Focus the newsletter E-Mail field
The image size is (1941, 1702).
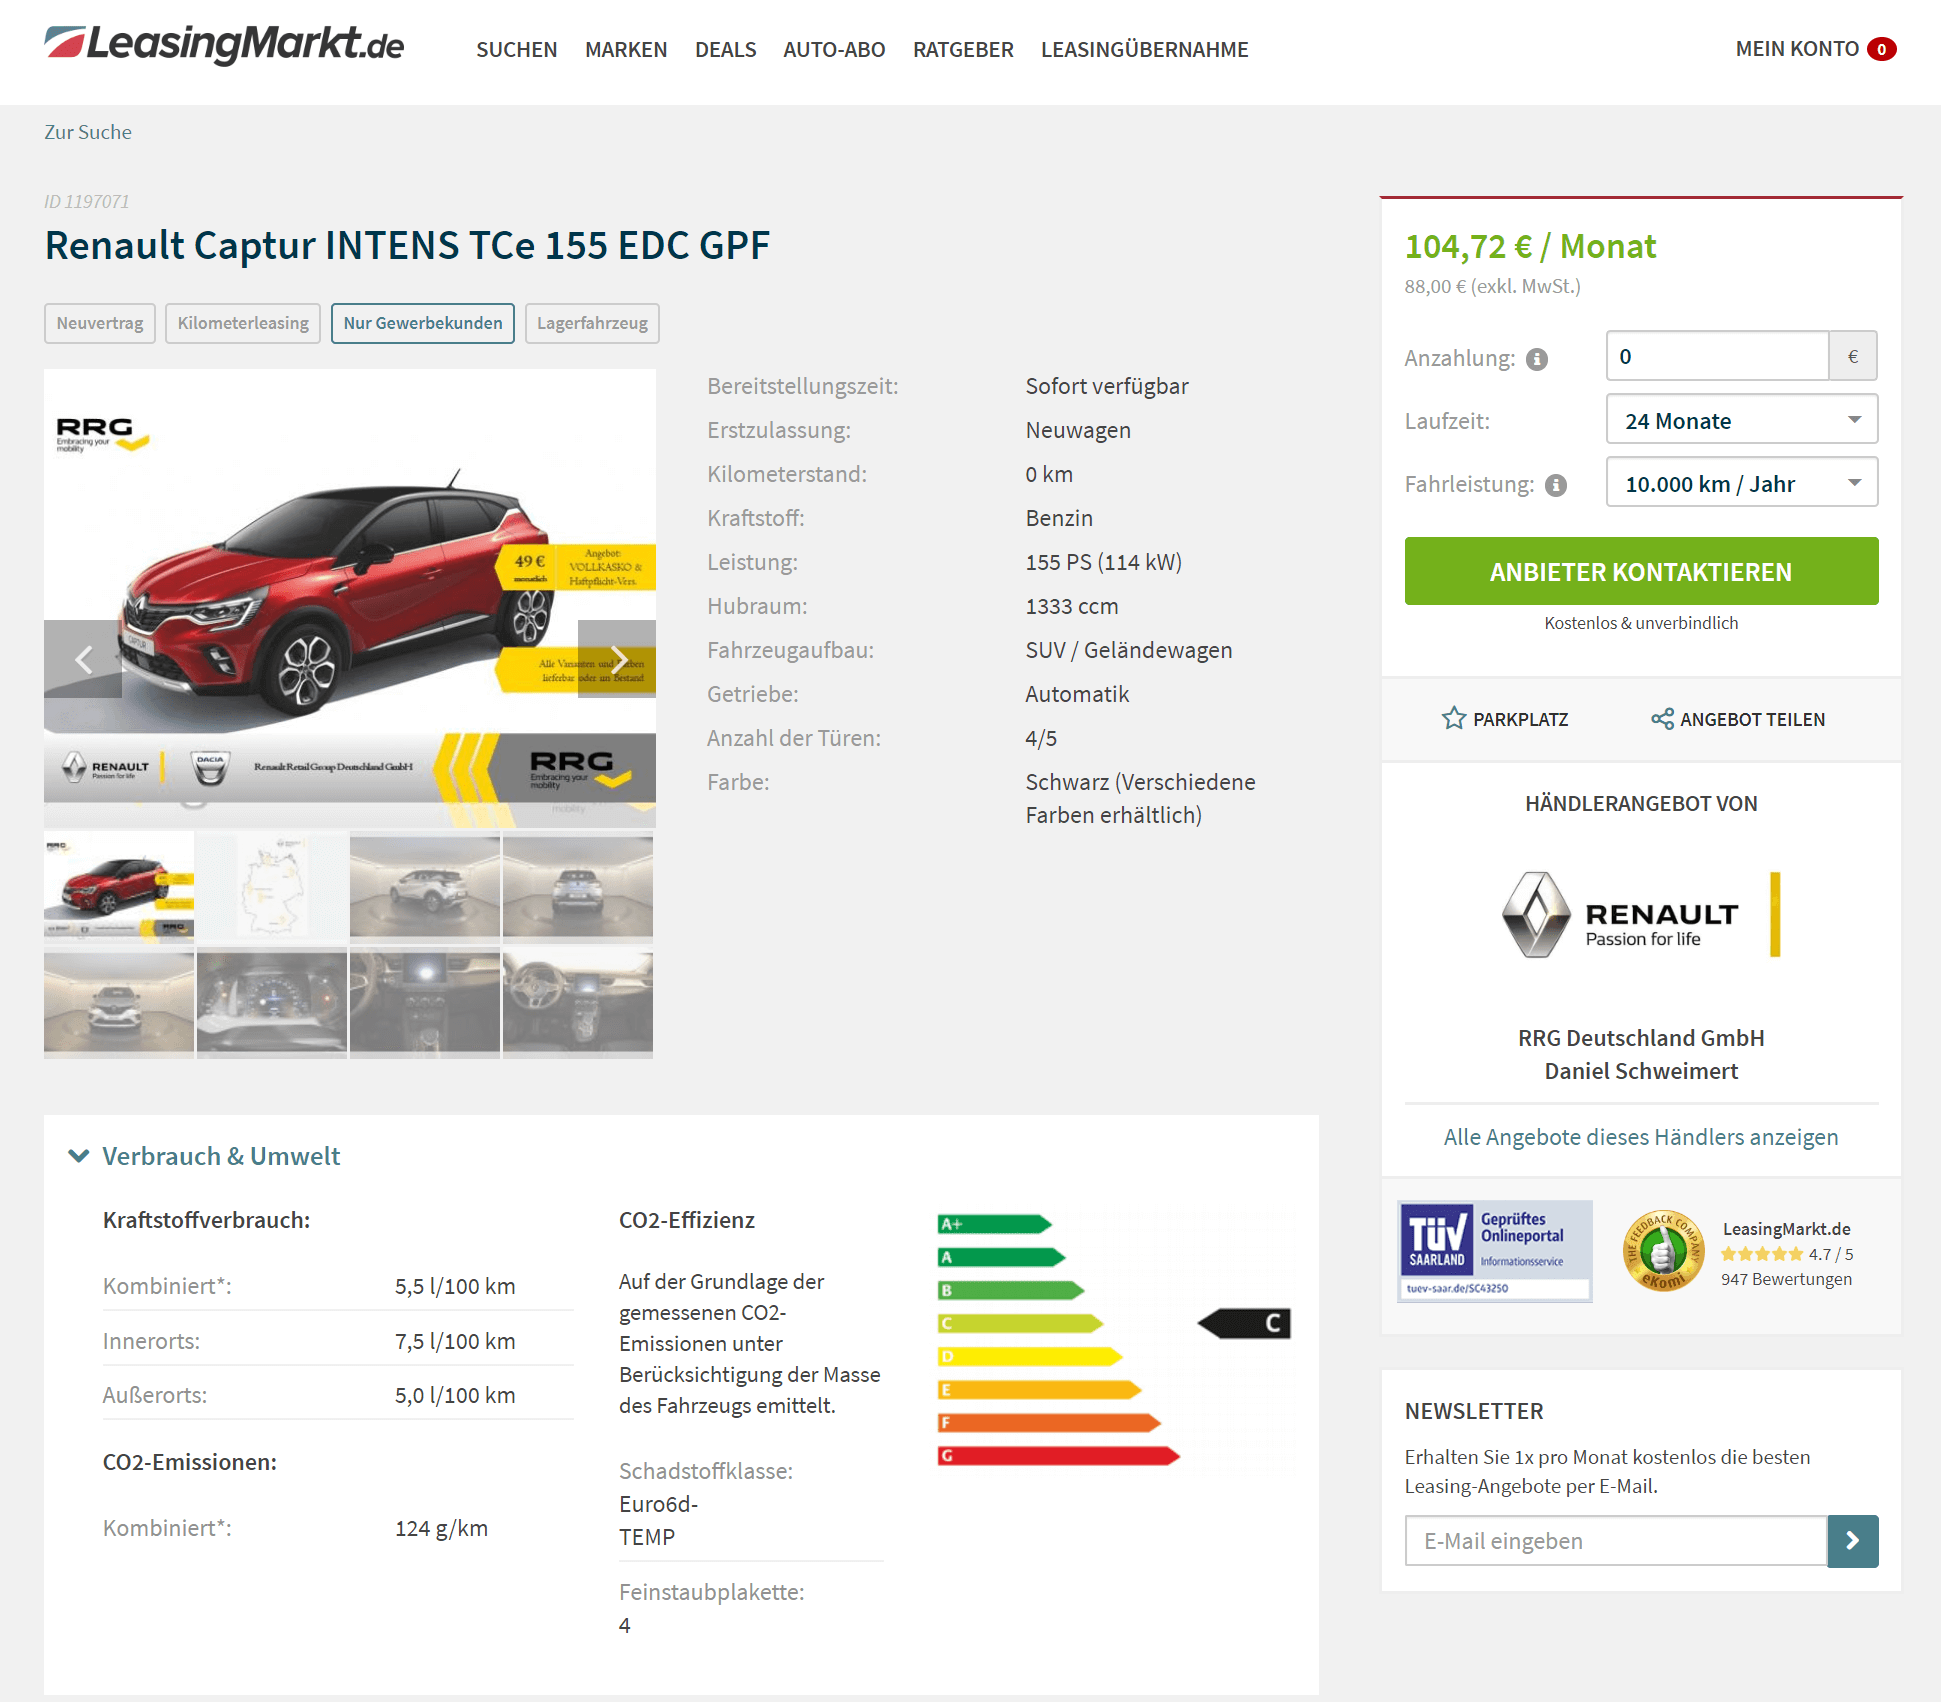1616,1541
